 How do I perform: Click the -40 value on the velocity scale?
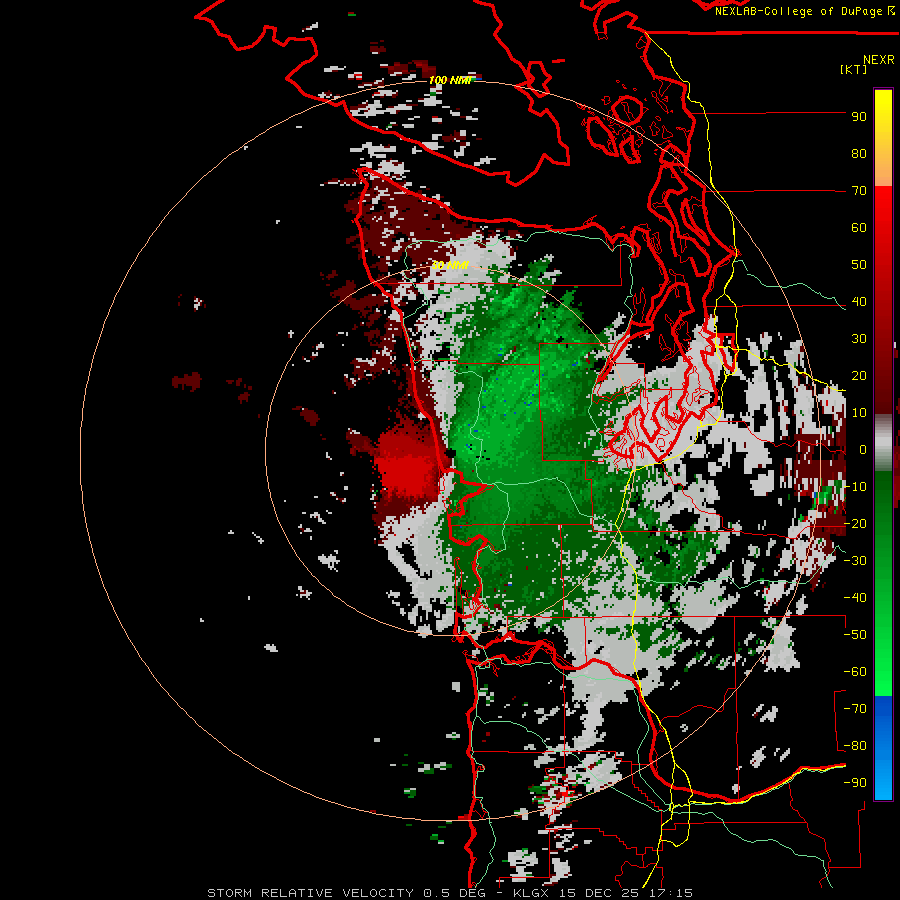point(855,598)
